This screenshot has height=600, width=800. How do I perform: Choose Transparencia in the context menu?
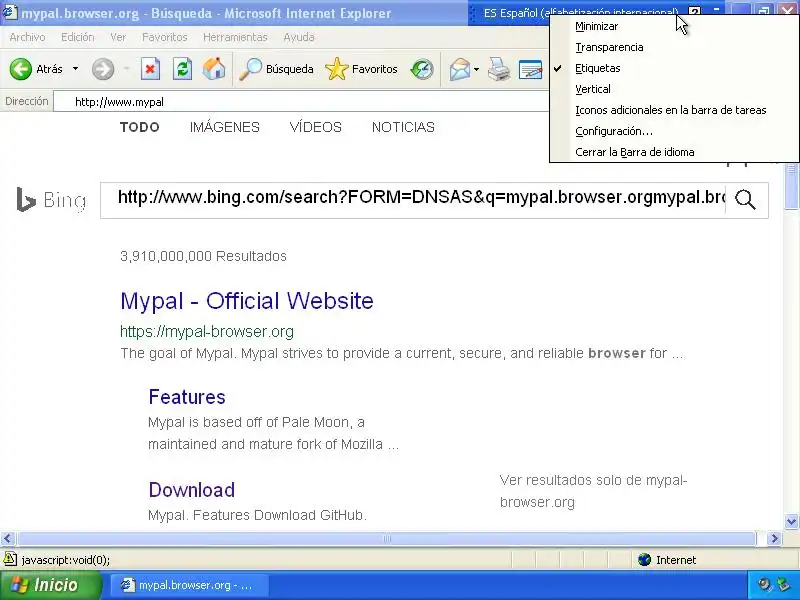[x=674, y=47]
